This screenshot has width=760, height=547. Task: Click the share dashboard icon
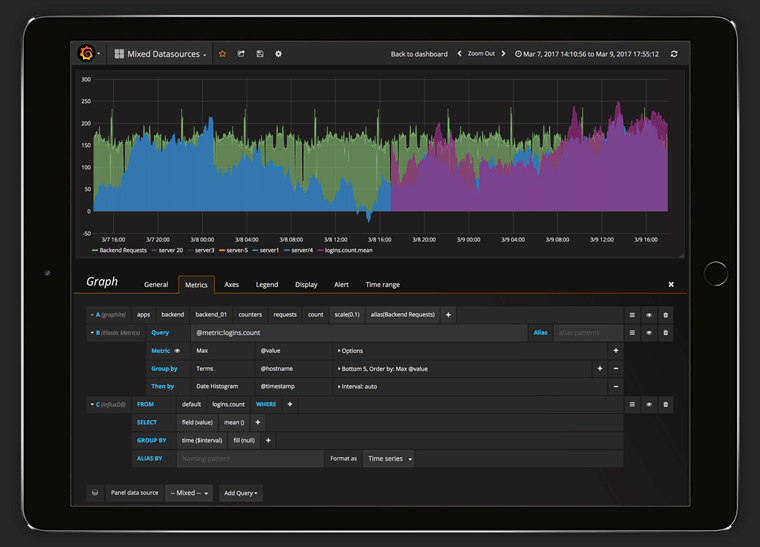pyautogui.click(x=241, y=54)
